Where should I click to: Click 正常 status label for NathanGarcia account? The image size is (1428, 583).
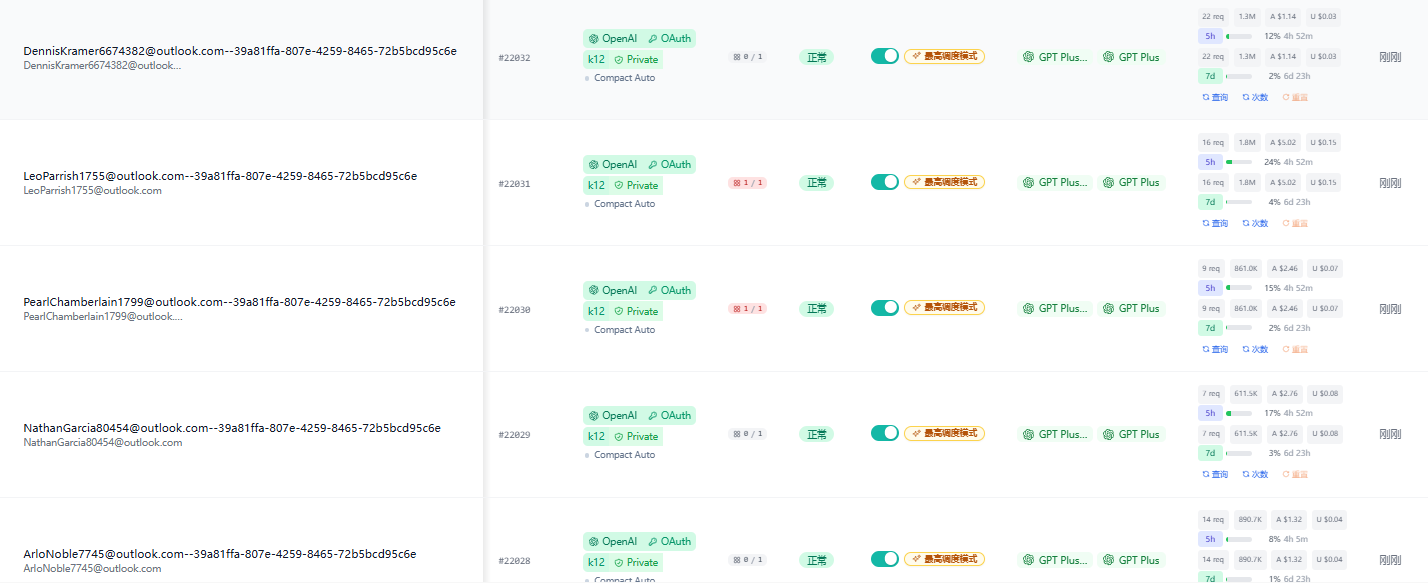[816, 434]
